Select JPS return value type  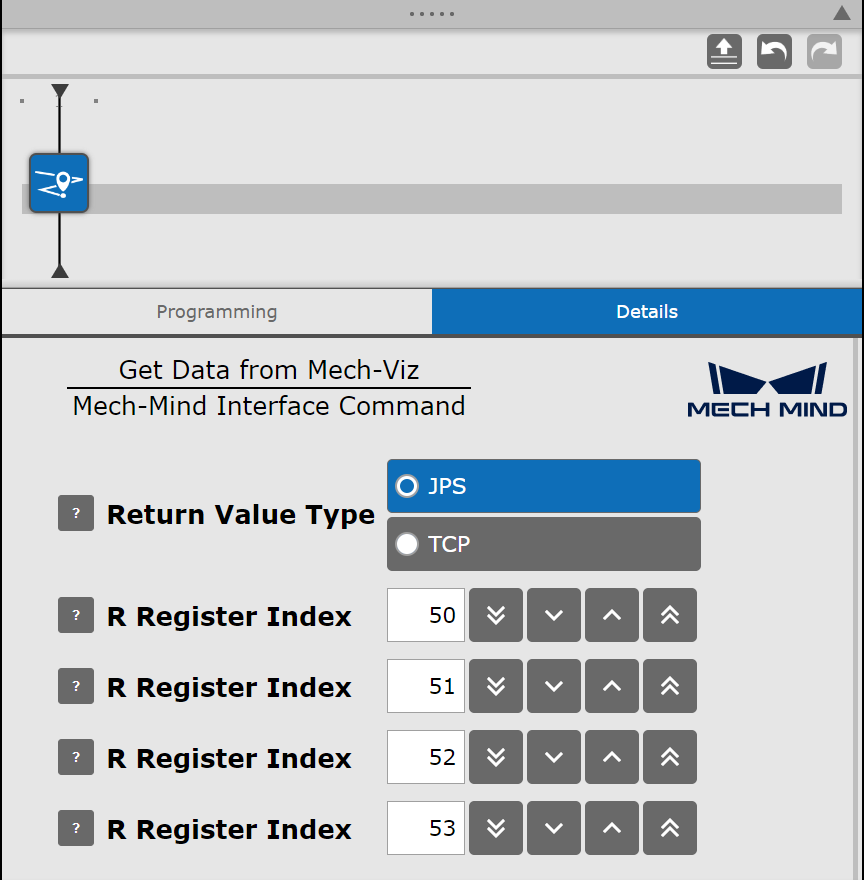pos(543,486)
